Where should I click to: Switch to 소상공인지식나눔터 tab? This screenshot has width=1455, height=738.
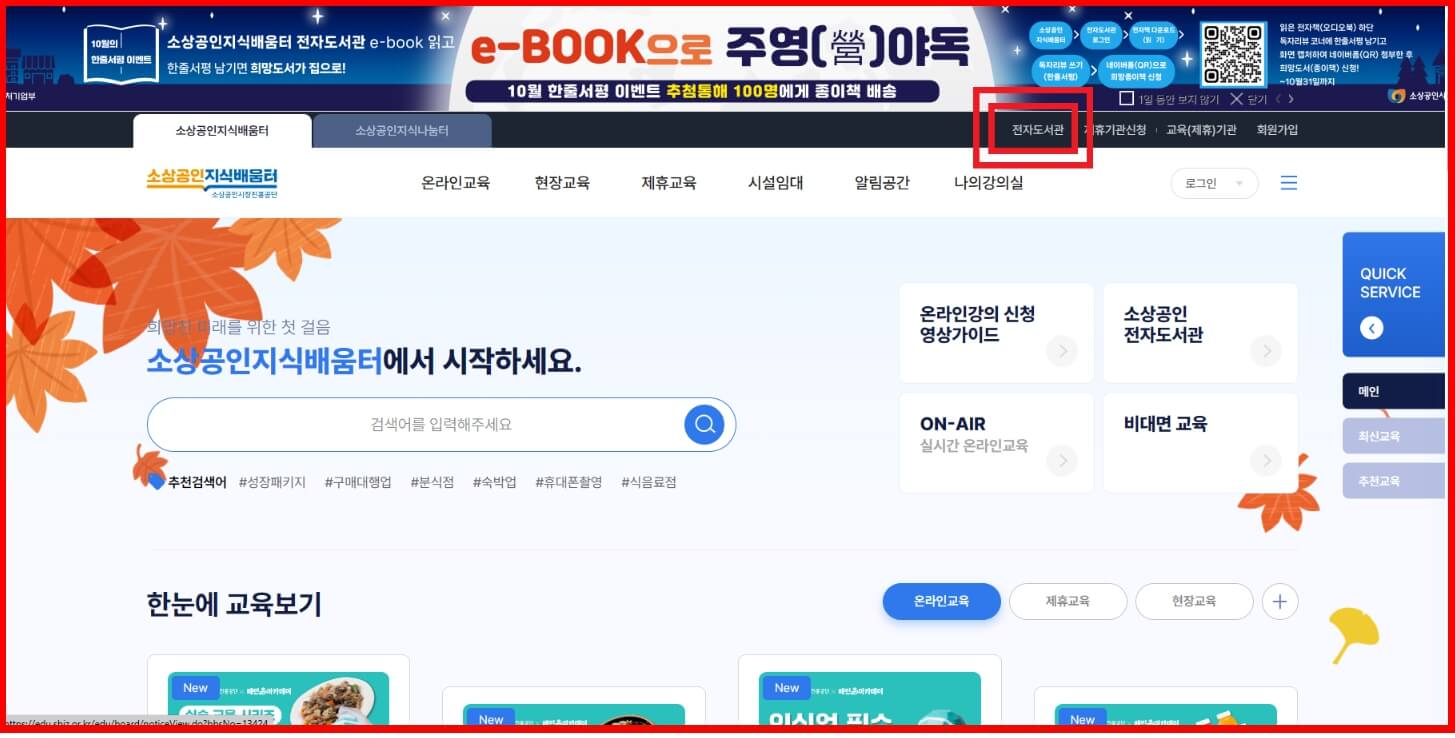(x=402, y=131)
